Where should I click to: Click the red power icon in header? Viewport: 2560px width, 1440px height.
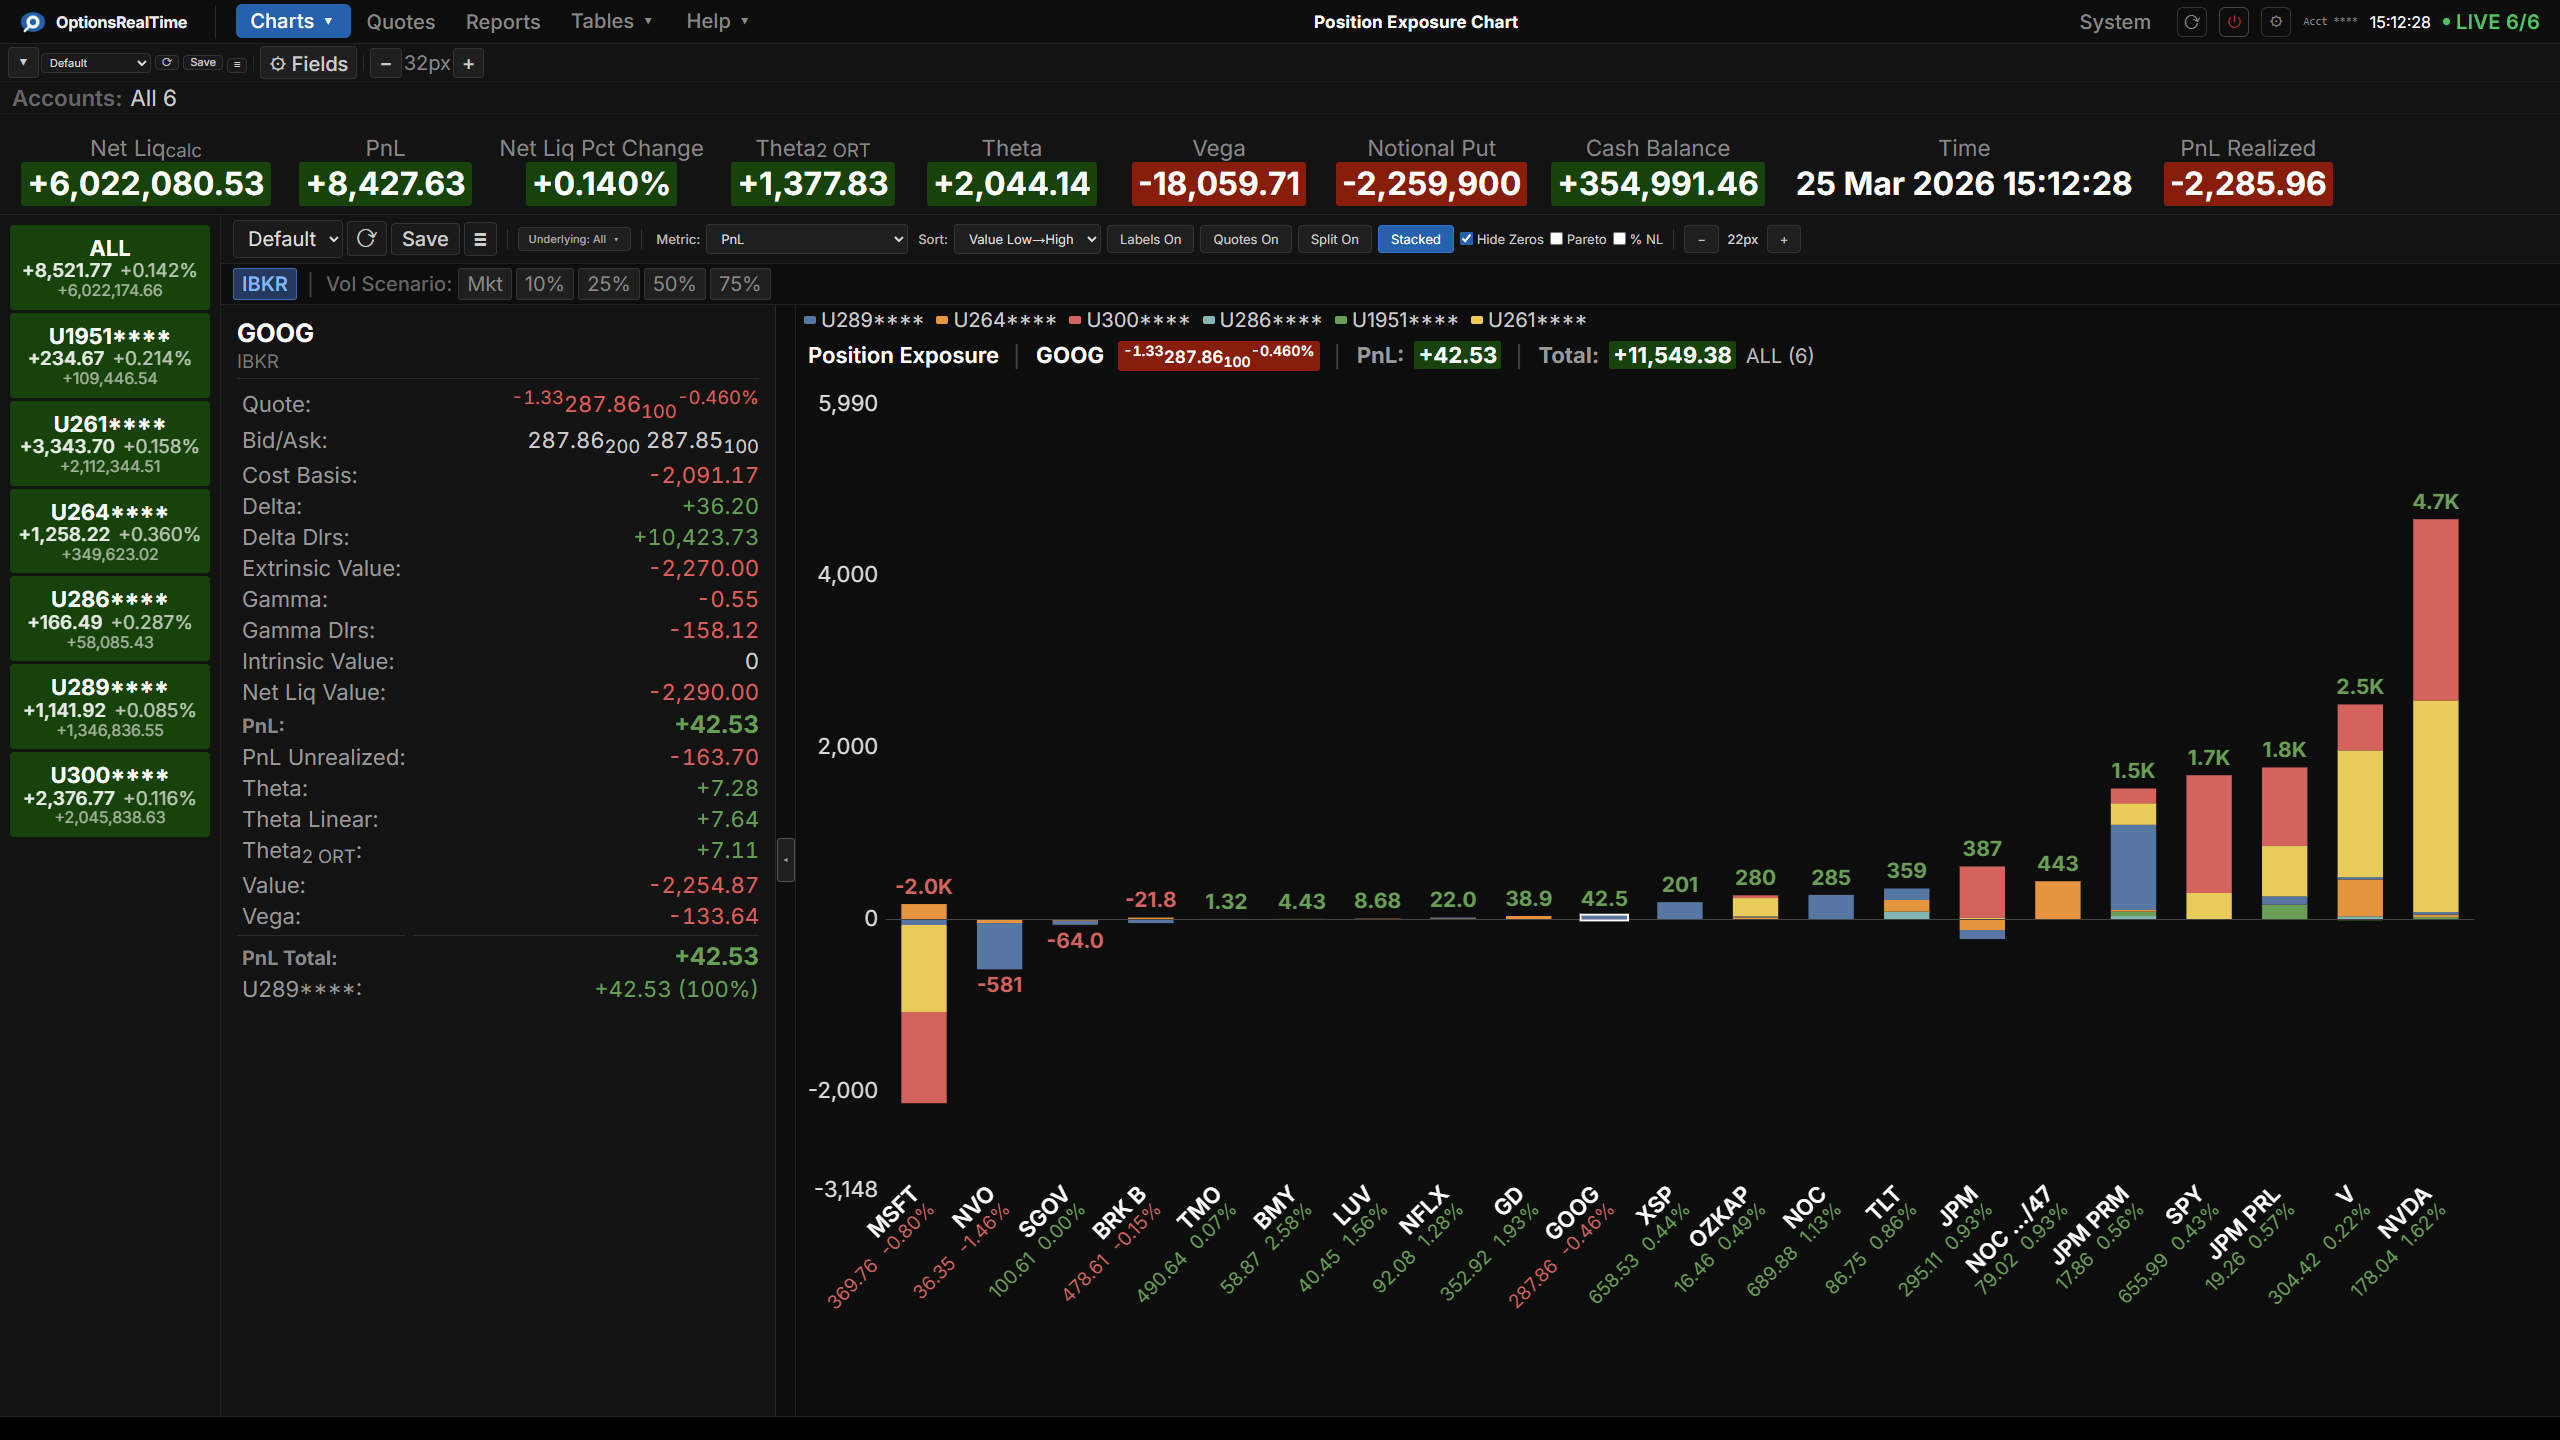(x=2234, y=22)
